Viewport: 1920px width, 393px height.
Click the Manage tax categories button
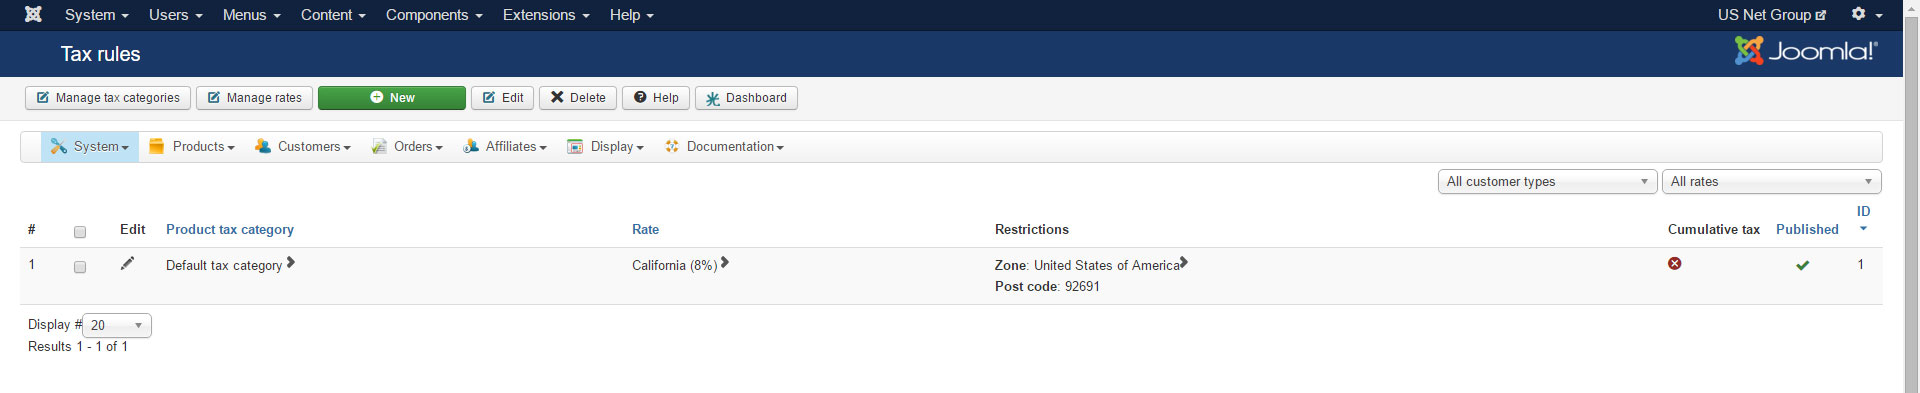(x=108, y=98)
